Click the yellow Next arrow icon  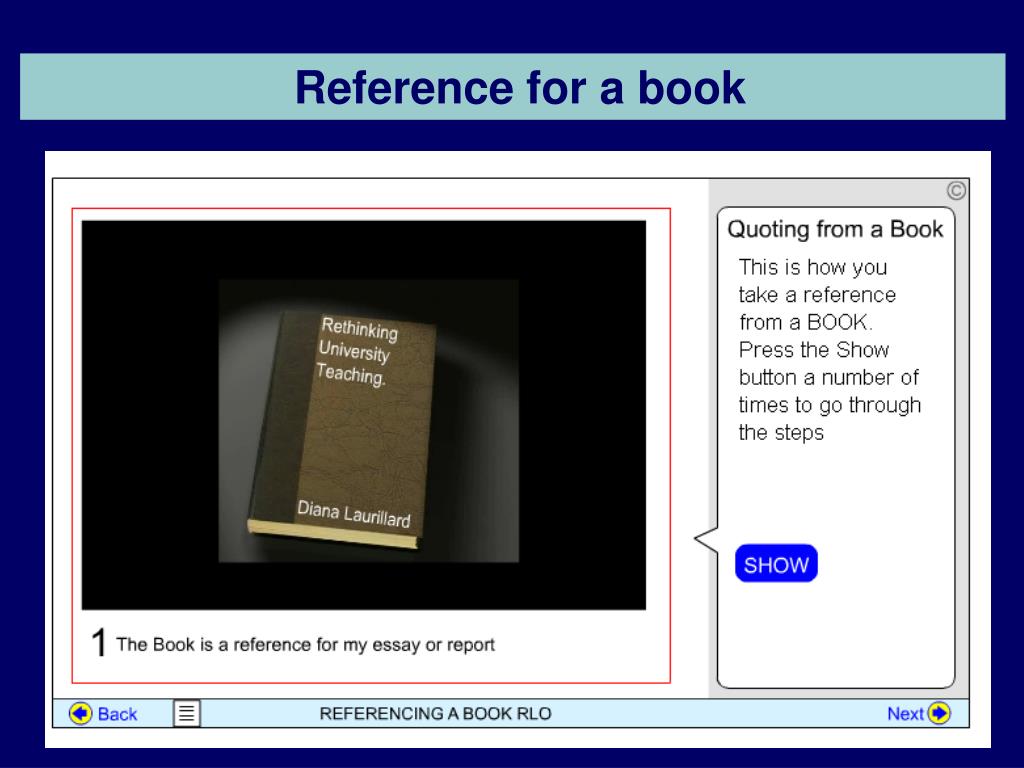939,713
